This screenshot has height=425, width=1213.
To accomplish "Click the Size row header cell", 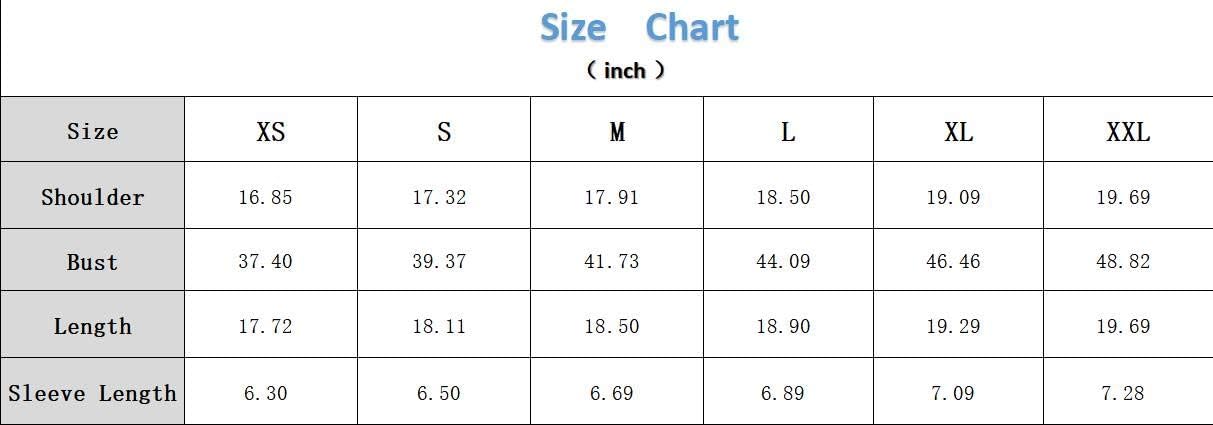I will tap(93, 131).
